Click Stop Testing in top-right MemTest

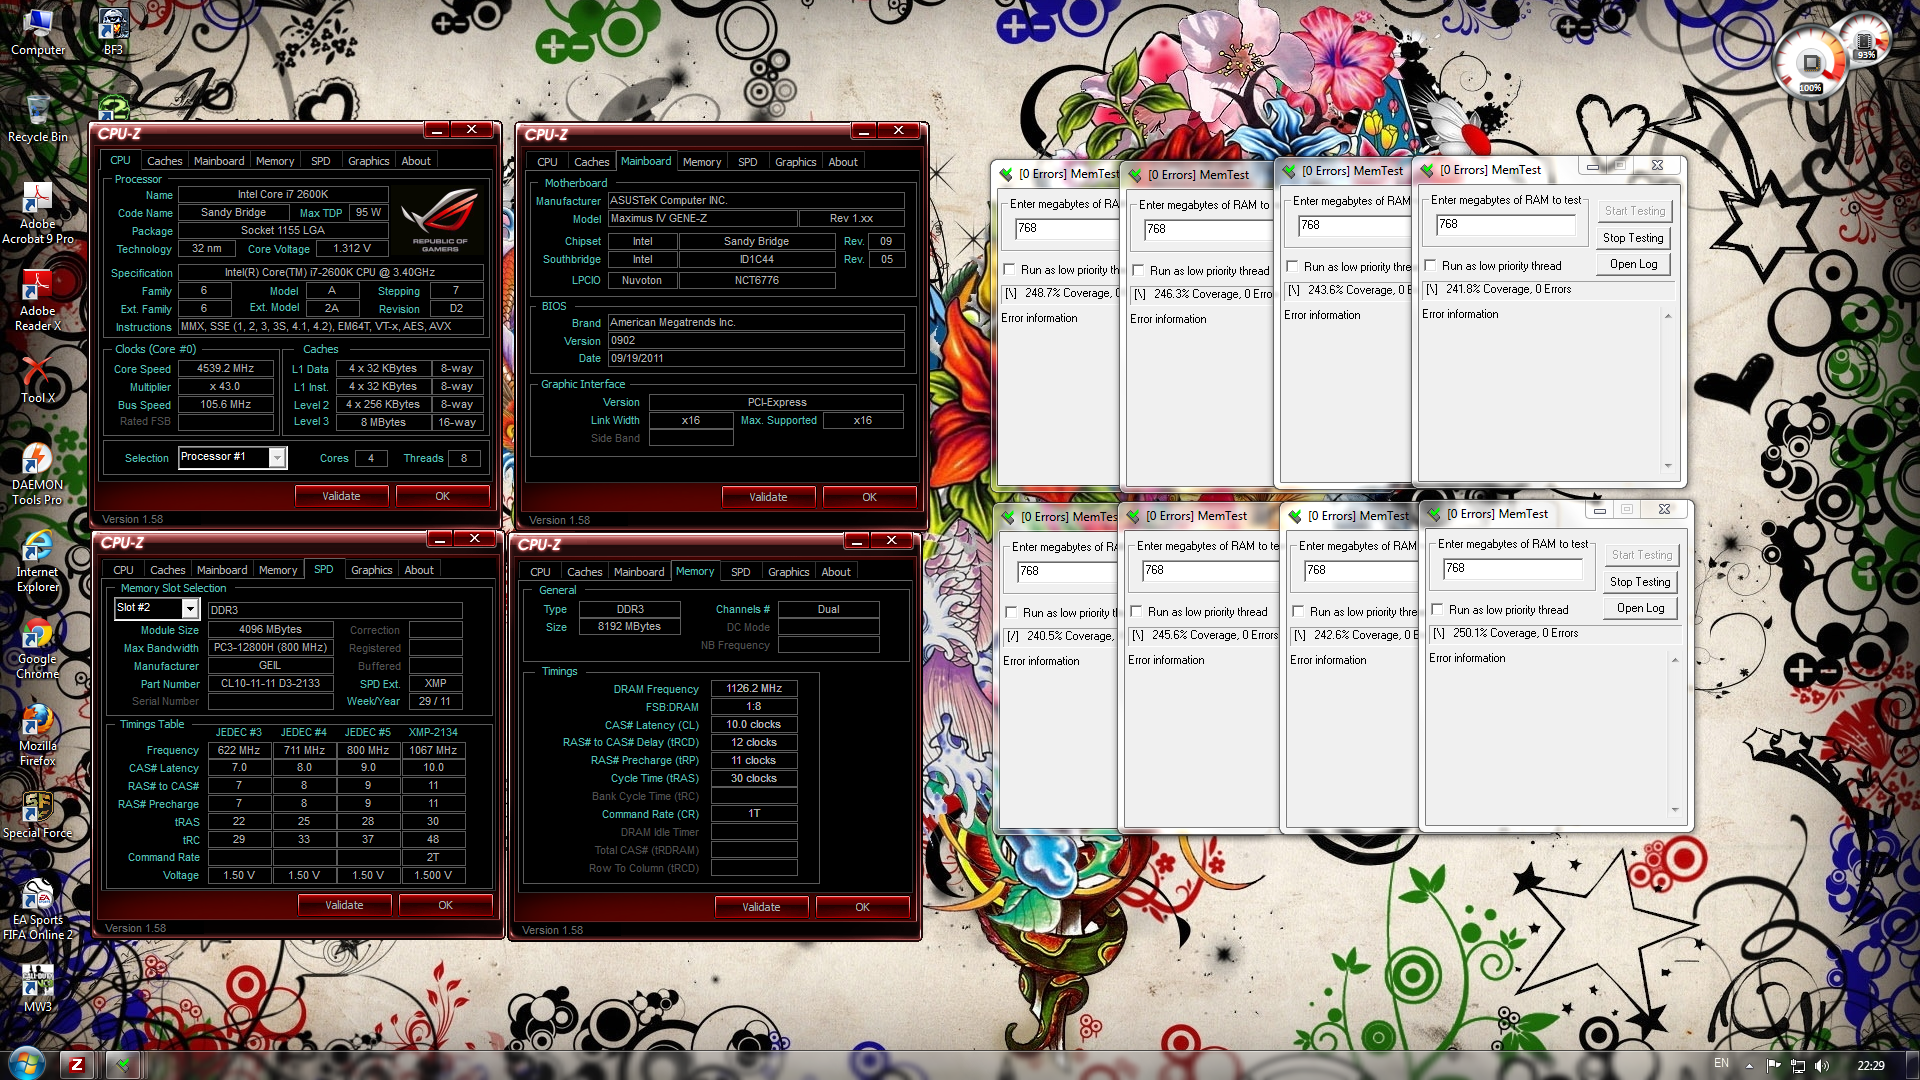point(1632,238)
